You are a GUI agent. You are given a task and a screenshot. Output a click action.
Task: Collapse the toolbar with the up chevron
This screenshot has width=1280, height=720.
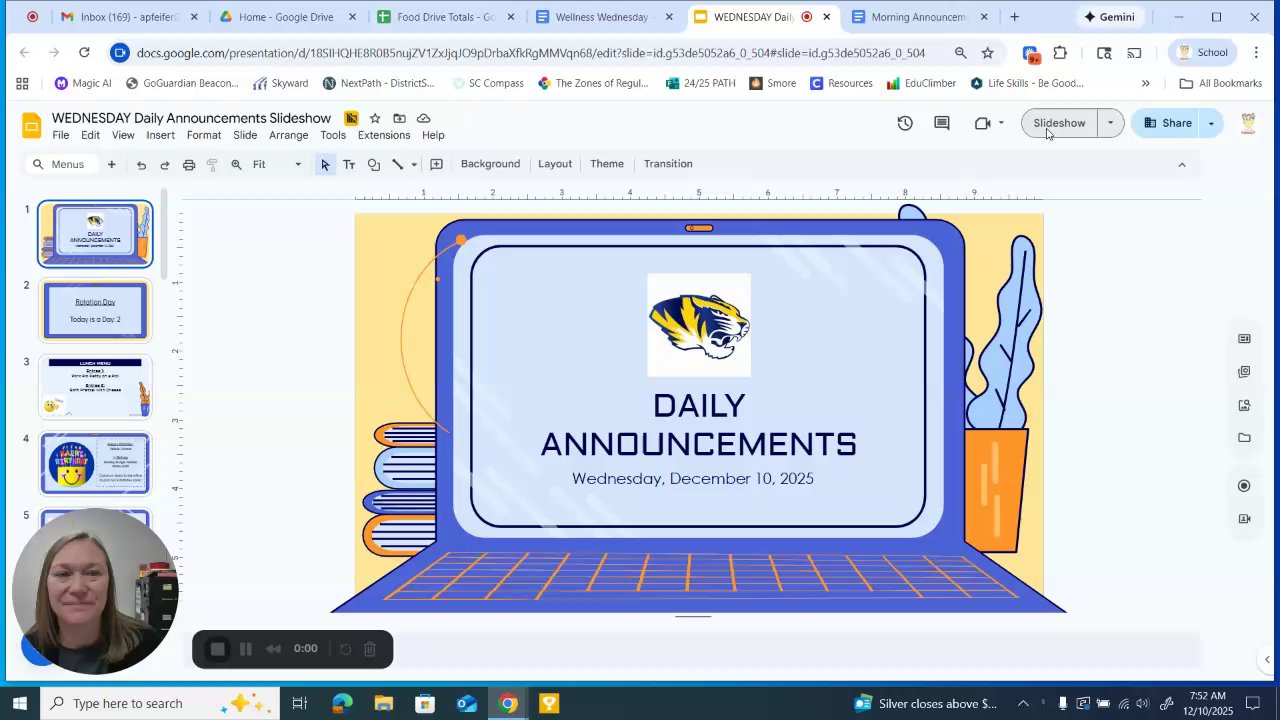[x=1182, y=164]
